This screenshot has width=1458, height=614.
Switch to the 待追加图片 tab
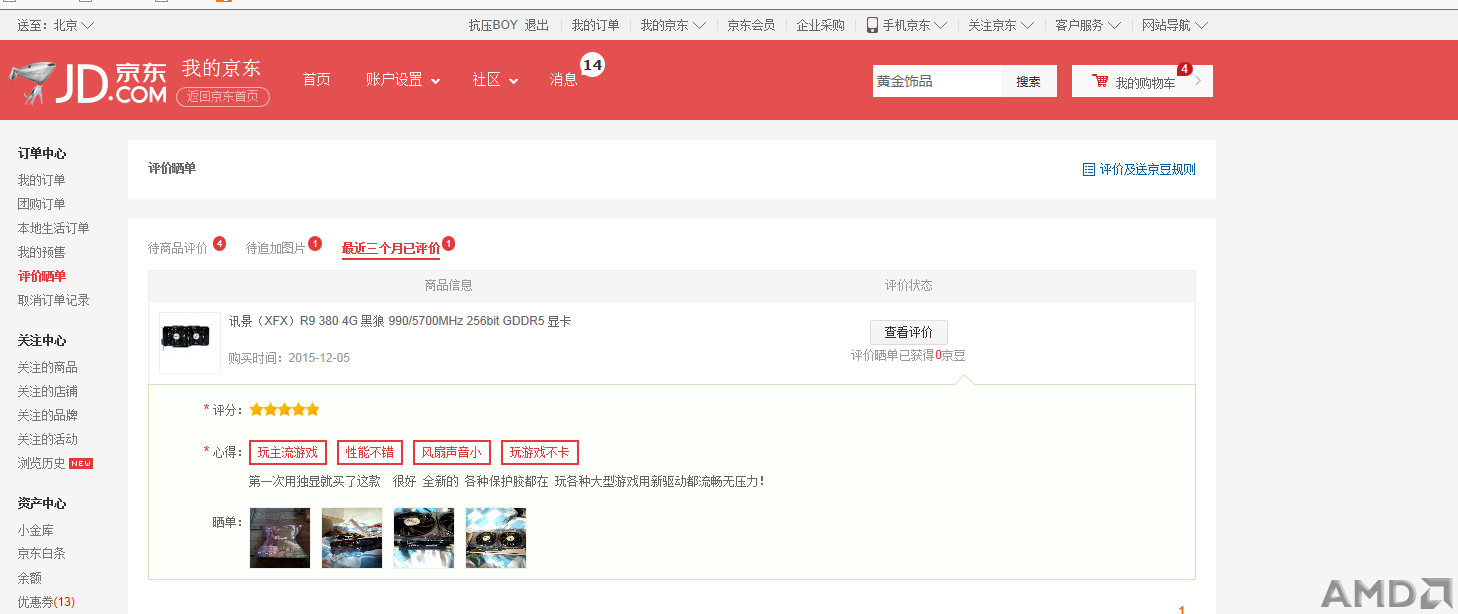tap(276, 248)
